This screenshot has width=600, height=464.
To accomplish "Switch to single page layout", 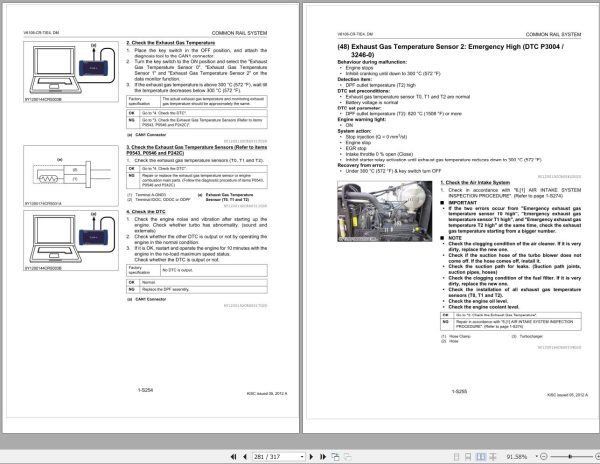I will 456,457.
